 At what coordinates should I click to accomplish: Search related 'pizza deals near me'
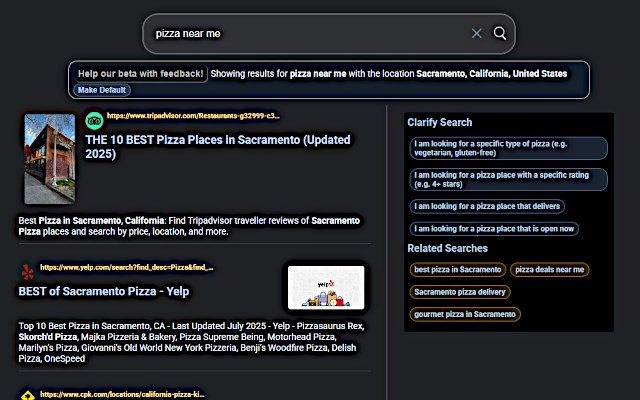tap(549, 270)
